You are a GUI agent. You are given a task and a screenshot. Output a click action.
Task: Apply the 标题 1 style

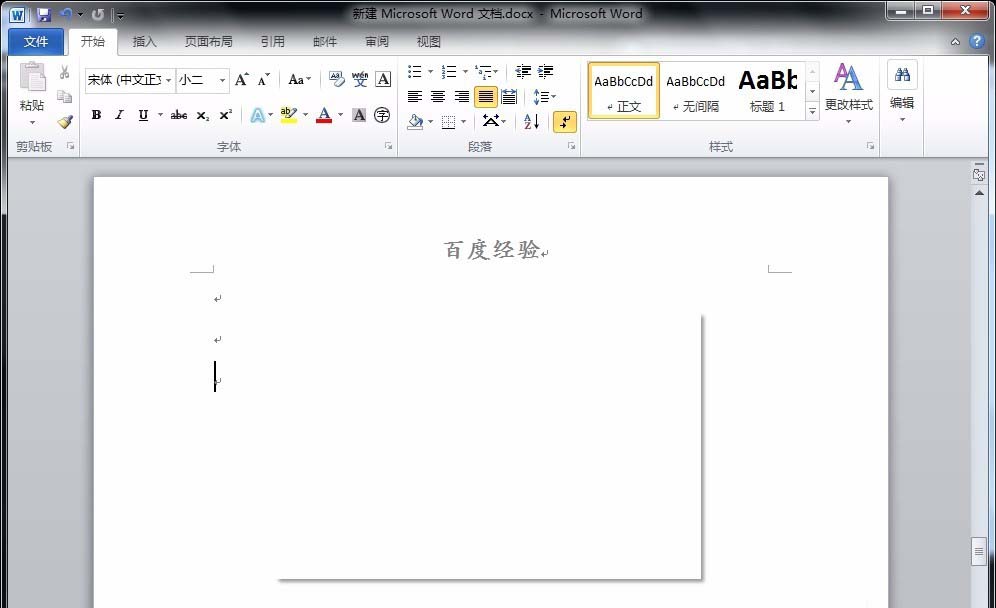pyautogui.click(x=767, y=91)
